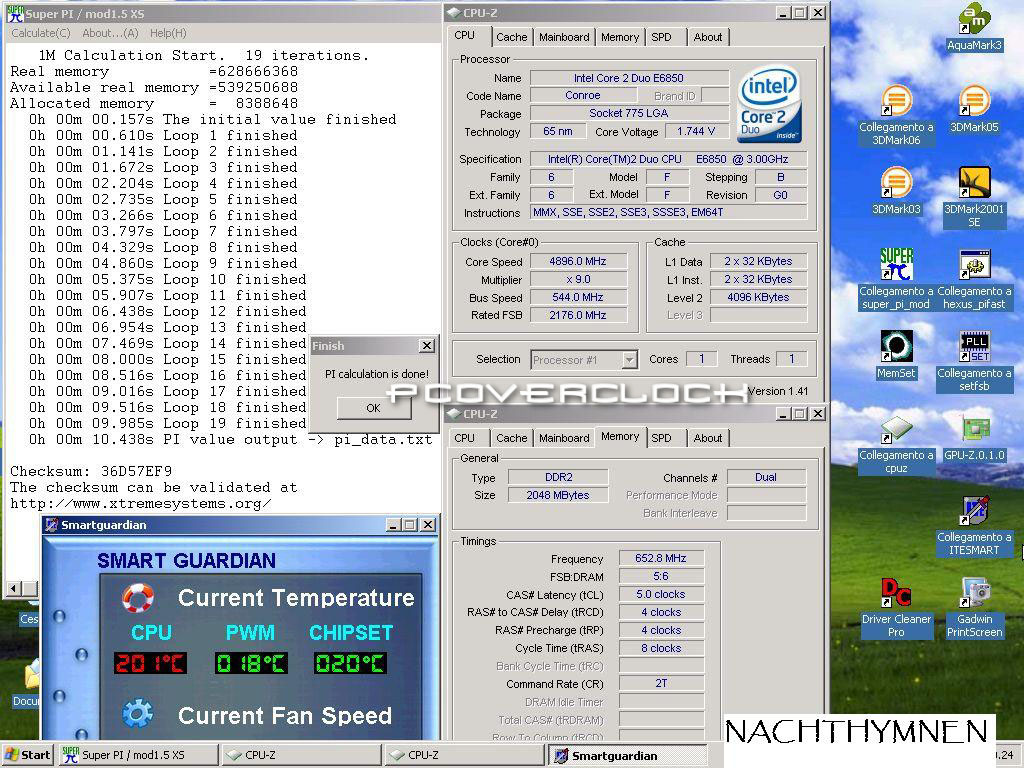Click Super PI horizontal scrollbar left arrow
Screen dimensions: 1024x768
point(13,588)
